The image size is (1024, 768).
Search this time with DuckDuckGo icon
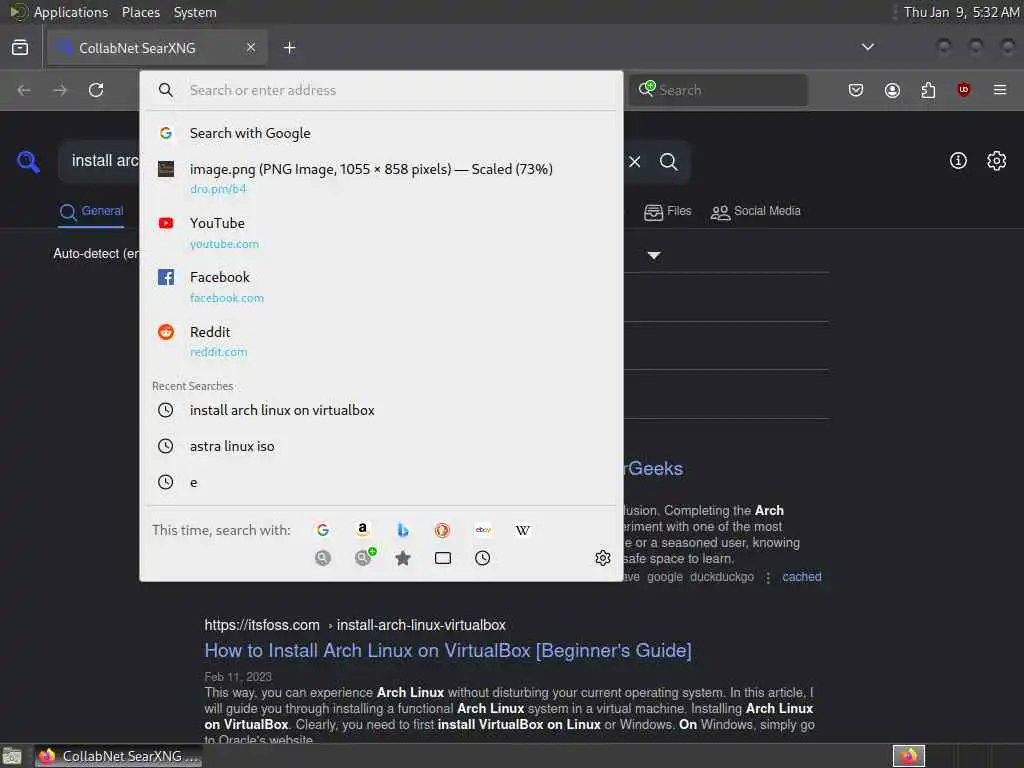[443, 530]
